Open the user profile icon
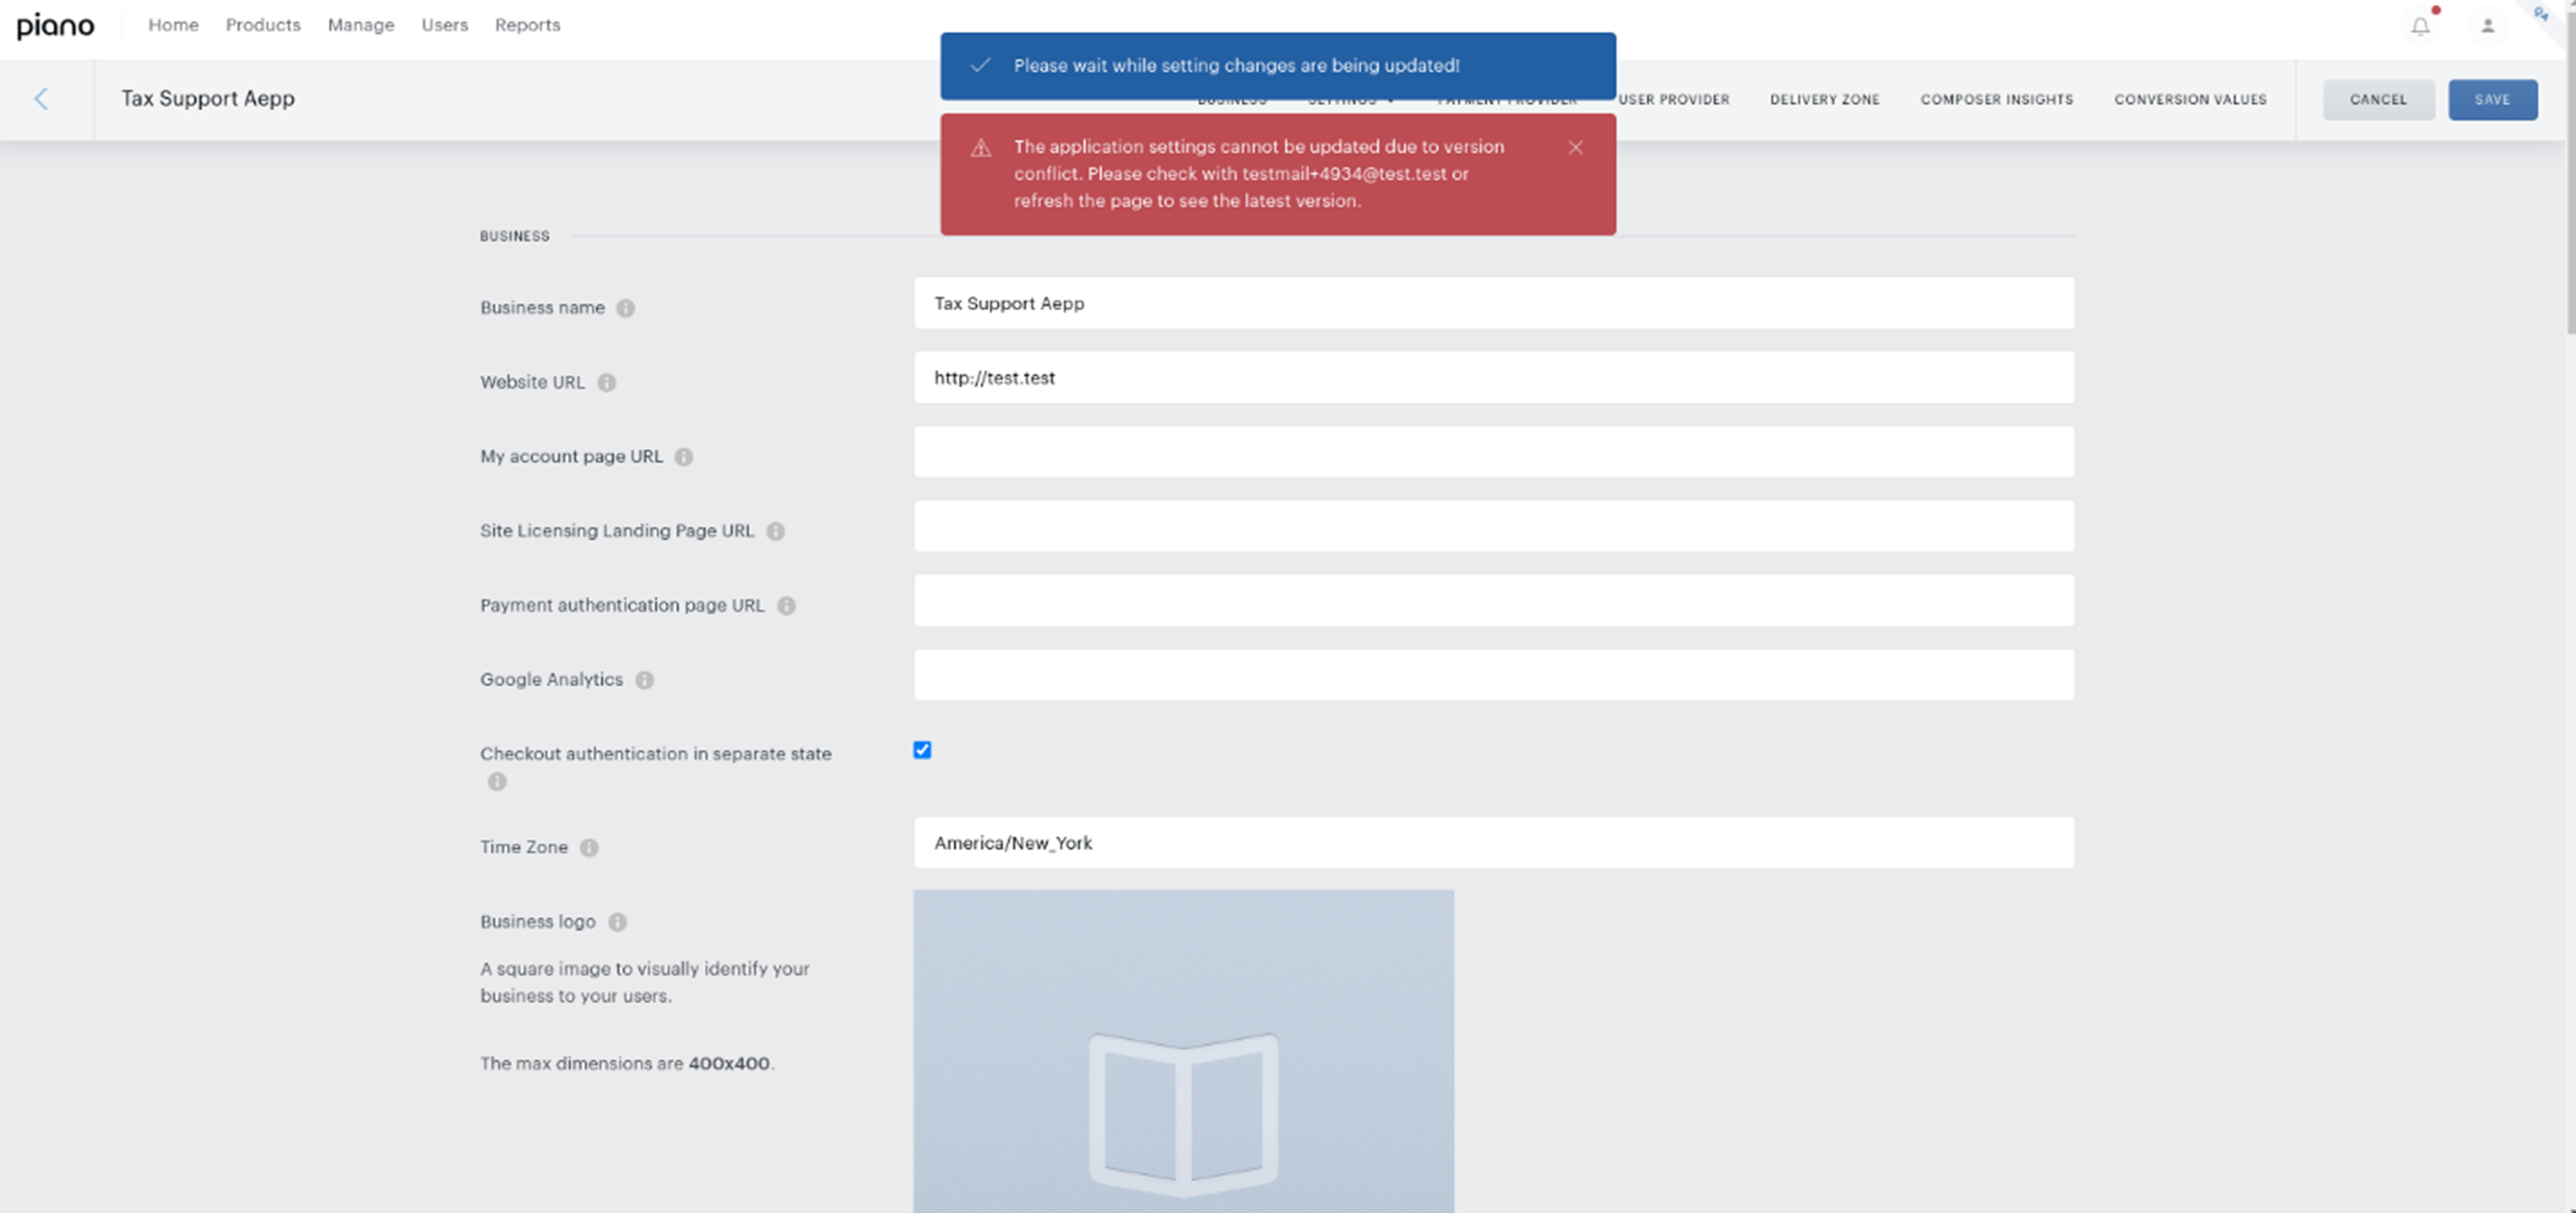2576x1213 pixels. pyautogui.click(x=2488, y=26)
